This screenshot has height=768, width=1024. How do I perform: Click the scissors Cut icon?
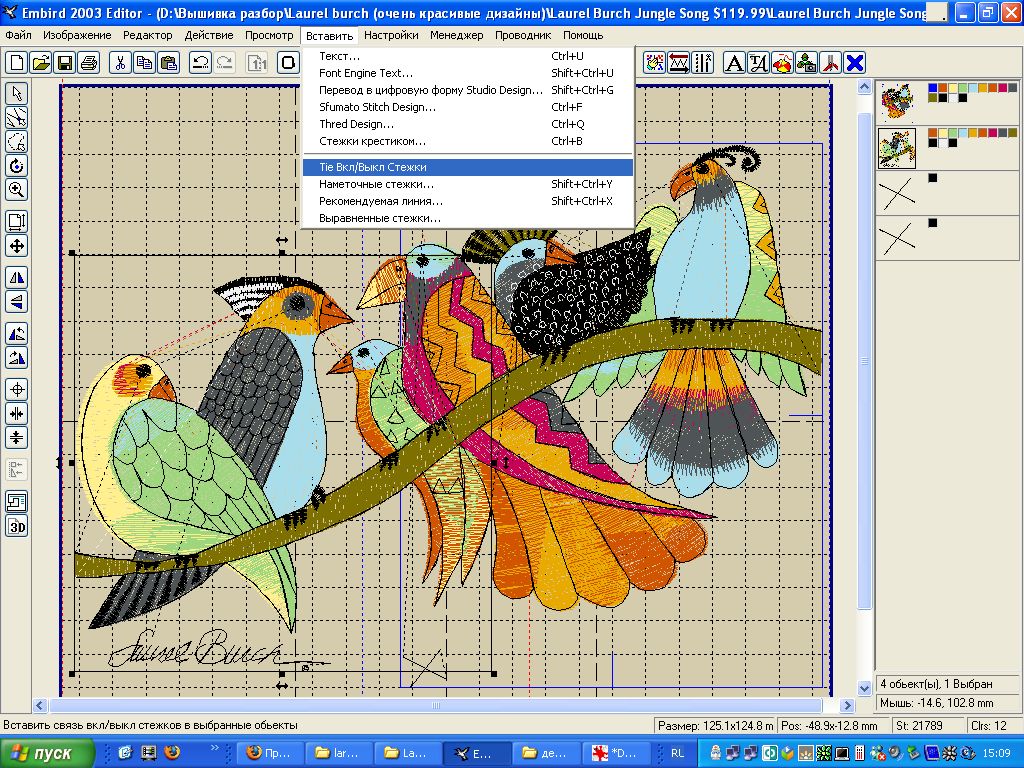(x=119, y=63)
